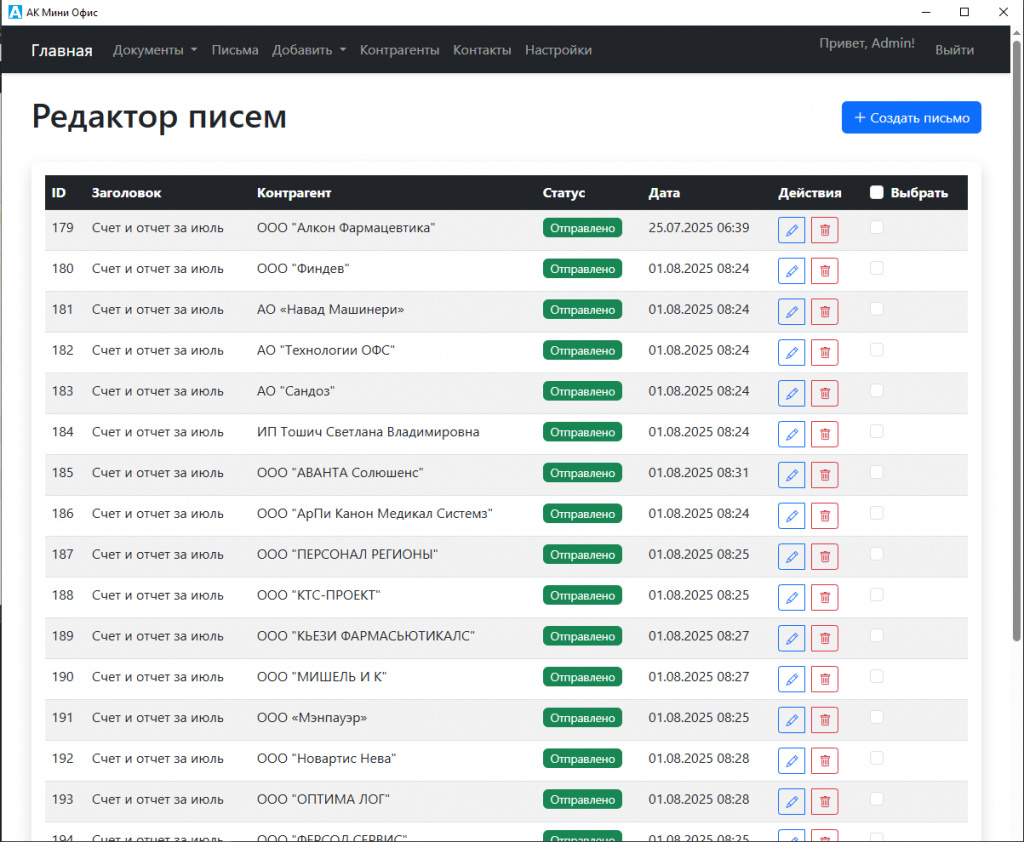The width and height of the screenshot is (1024, 842).
Task: Select the checkbox in row 190
Action: pyautogui.click(x=876, y=676)
